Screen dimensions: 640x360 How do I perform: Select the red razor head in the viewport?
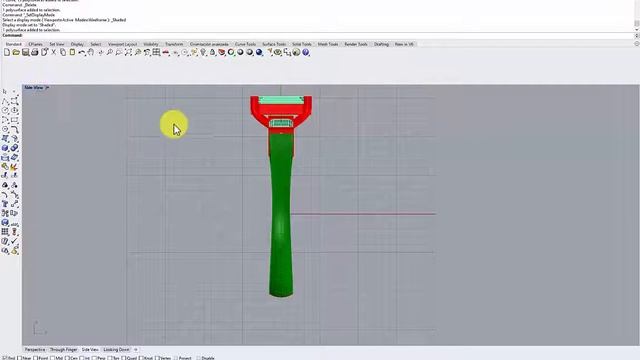pyautogui.click(x=281, y=110)
